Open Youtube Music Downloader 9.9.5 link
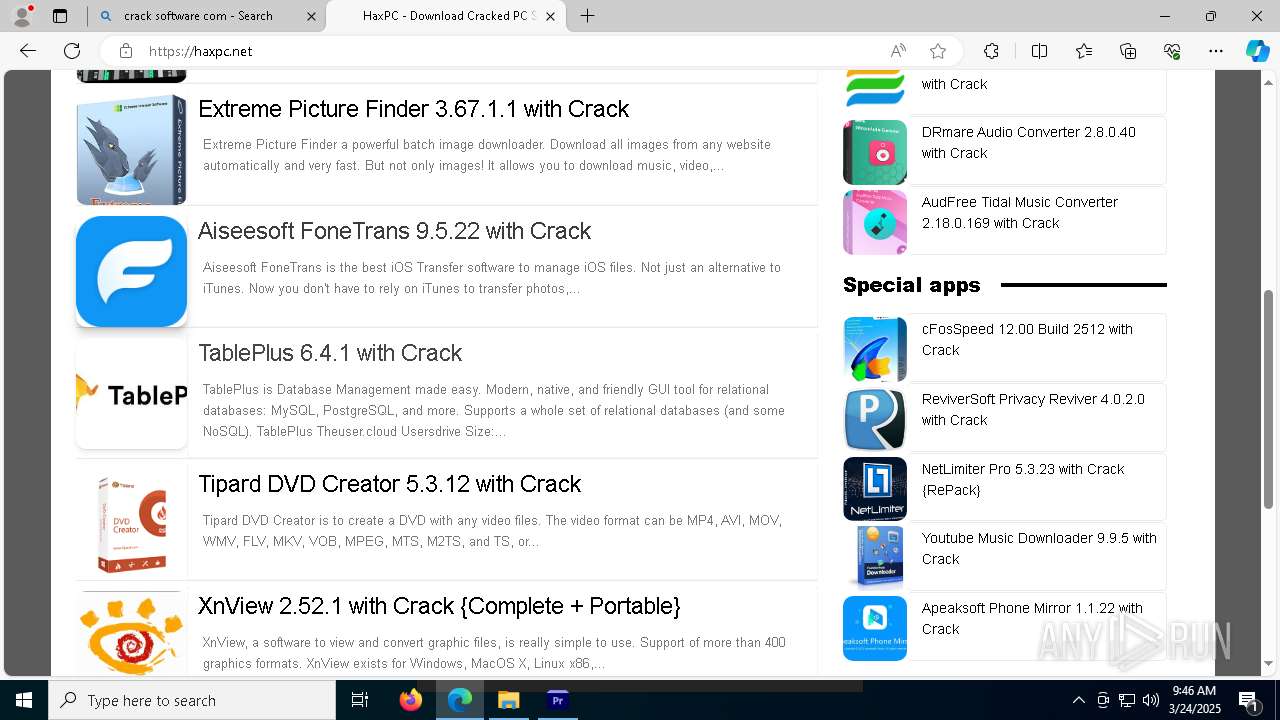 click(x=1039, y=549)
